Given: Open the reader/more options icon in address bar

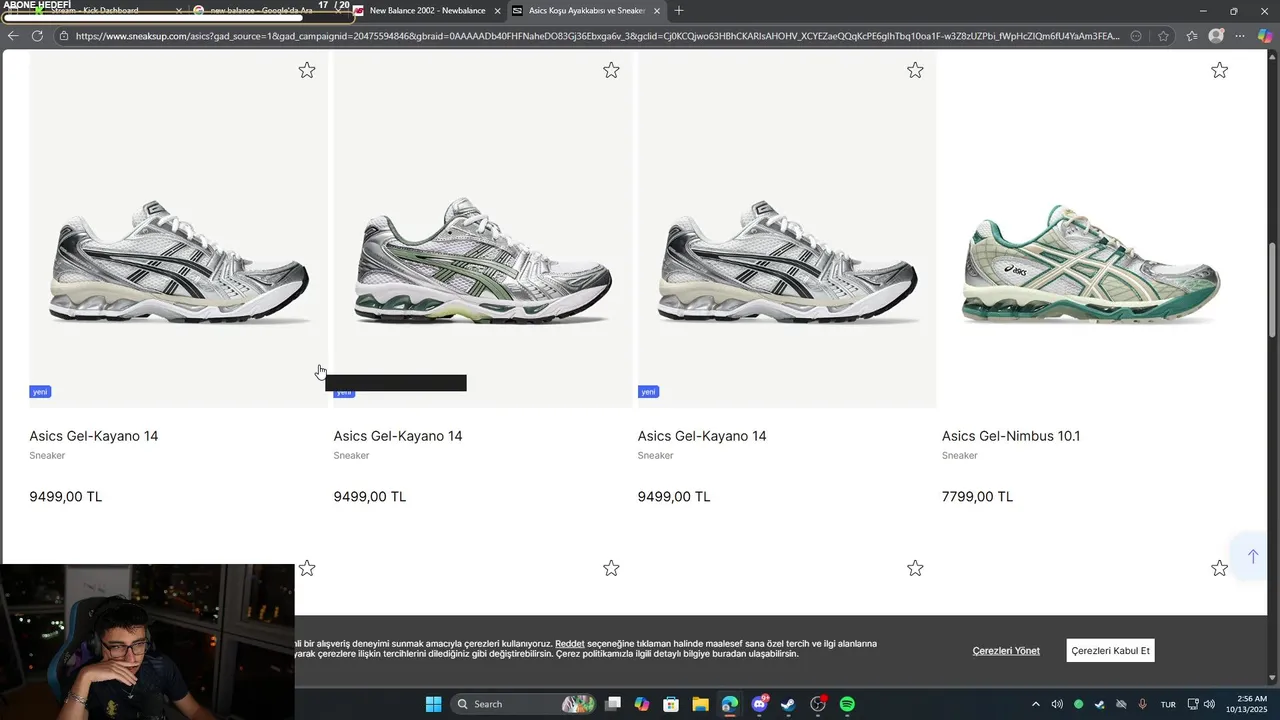Looking at the screenshot, I should point(1136,36).
